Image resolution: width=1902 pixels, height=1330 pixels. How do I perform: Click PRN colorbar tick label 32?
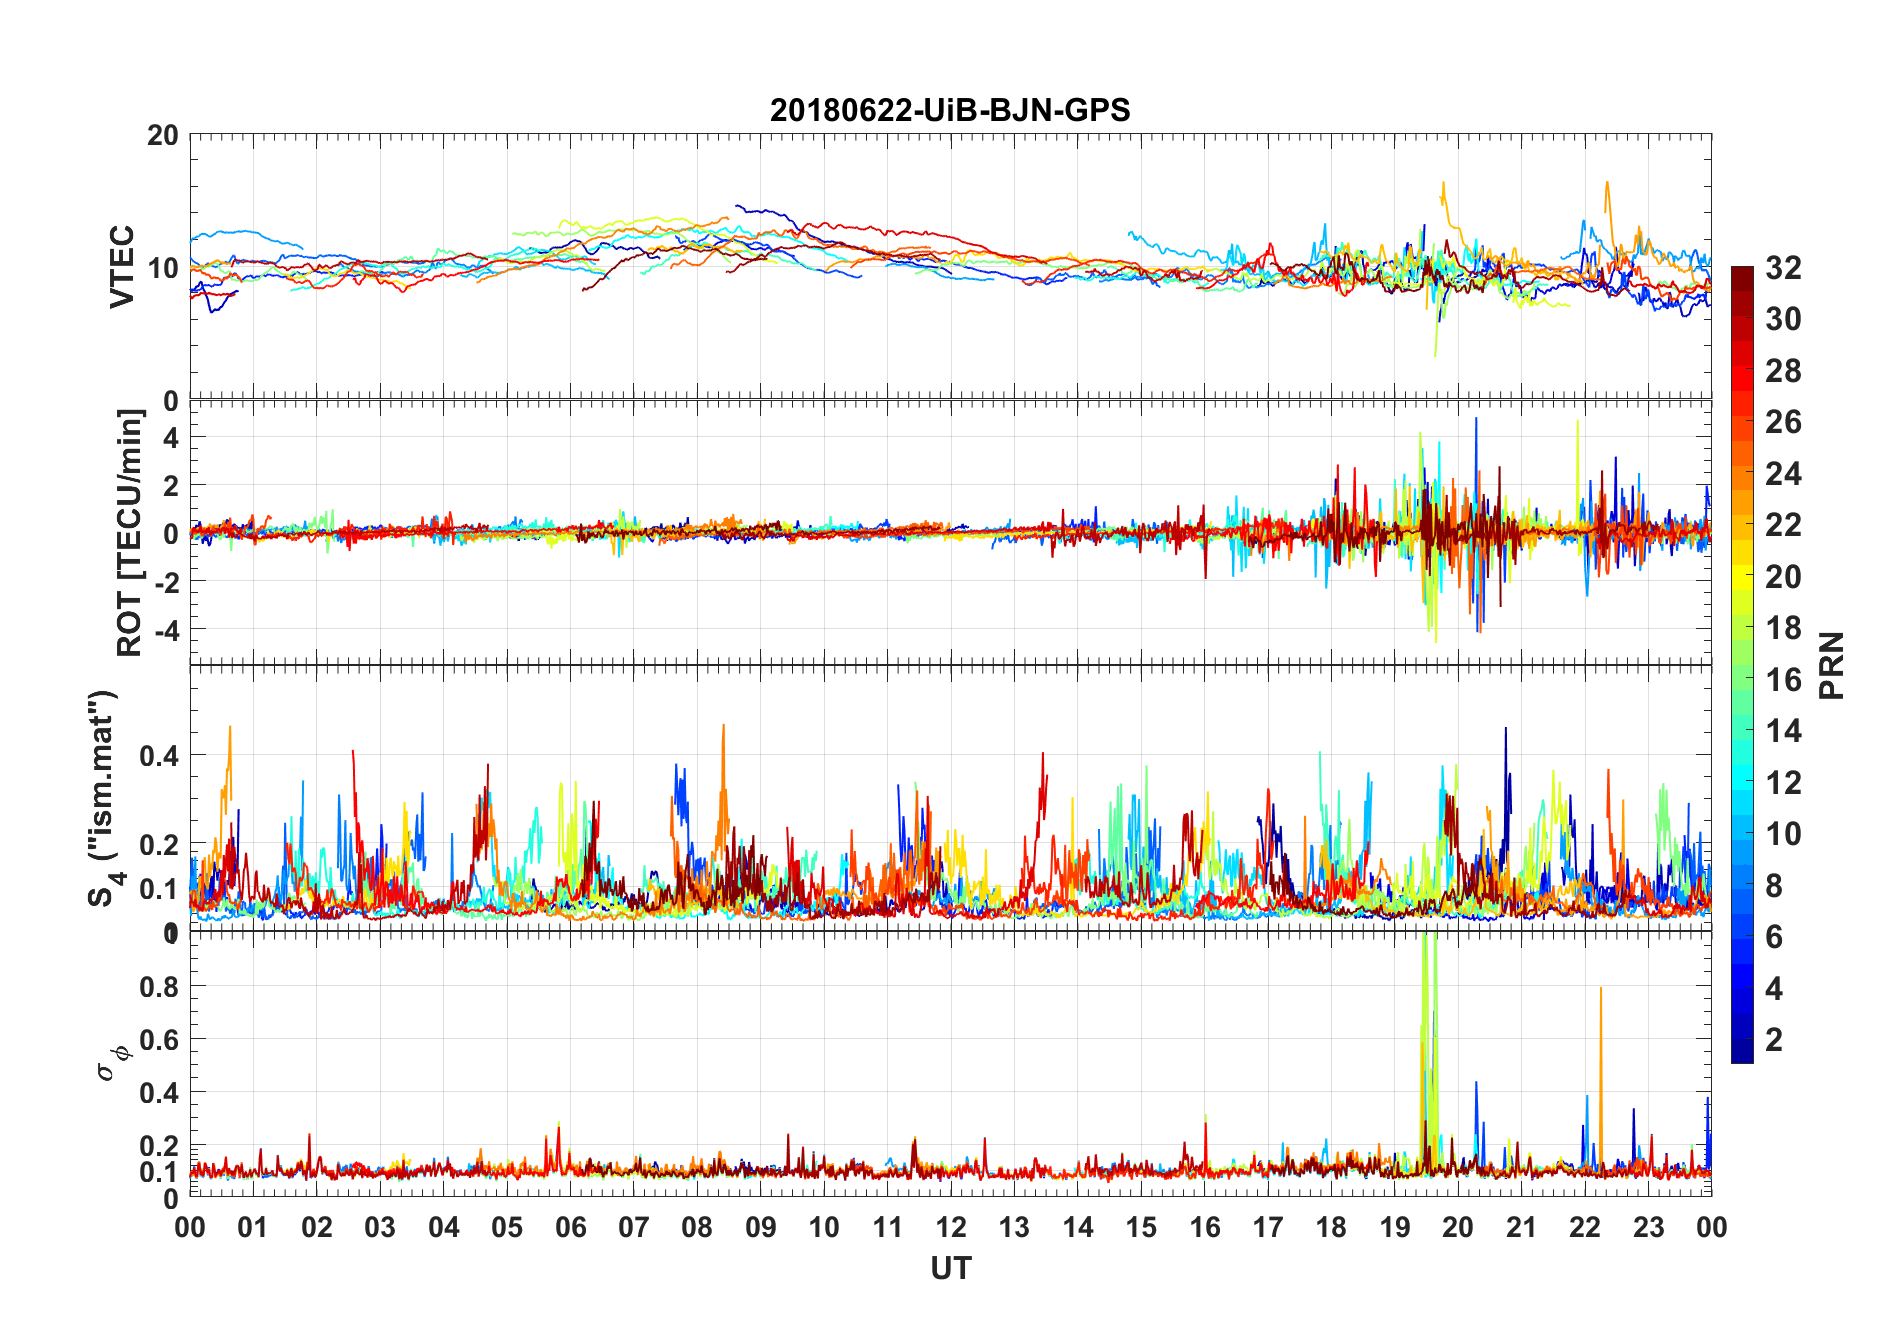[x=1783, y=267]
